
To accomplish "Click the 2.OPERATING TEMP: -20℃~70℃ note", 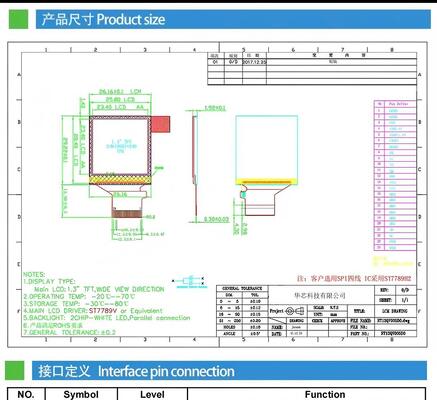I will pos(79,296).
